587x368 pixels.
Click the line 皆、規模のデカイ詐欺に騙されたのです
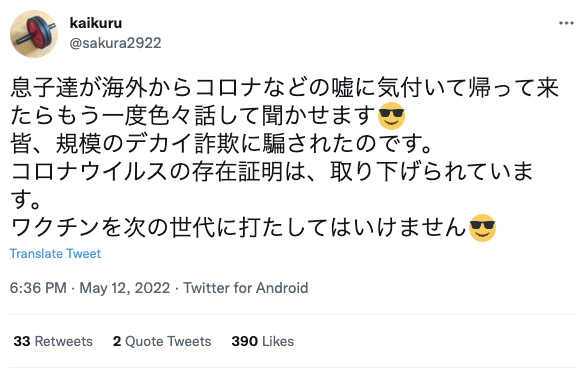[222, 144]
